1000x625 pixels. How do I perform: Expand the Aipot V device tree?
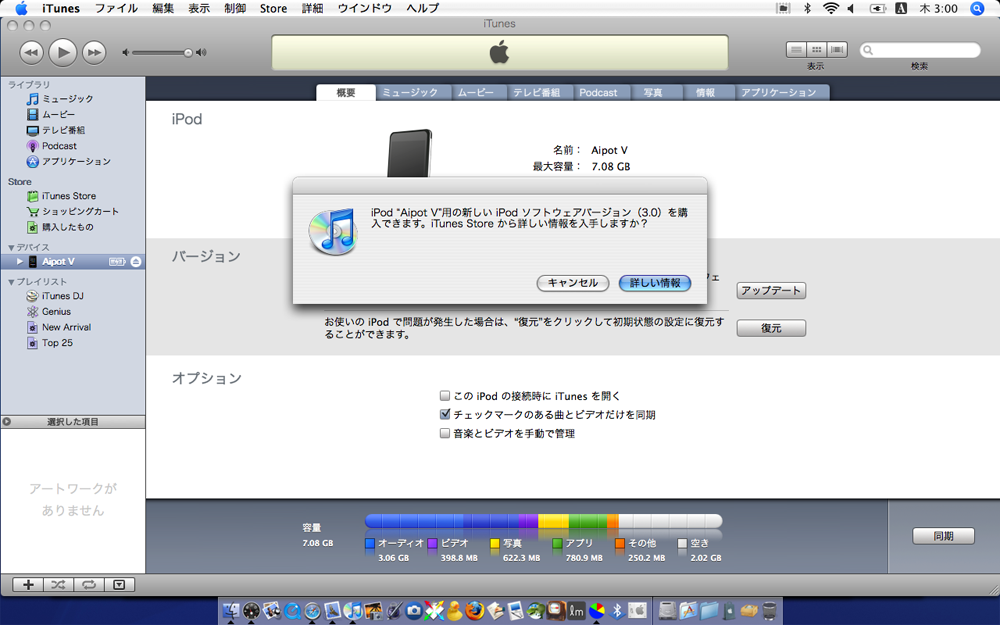click(20, 261)
